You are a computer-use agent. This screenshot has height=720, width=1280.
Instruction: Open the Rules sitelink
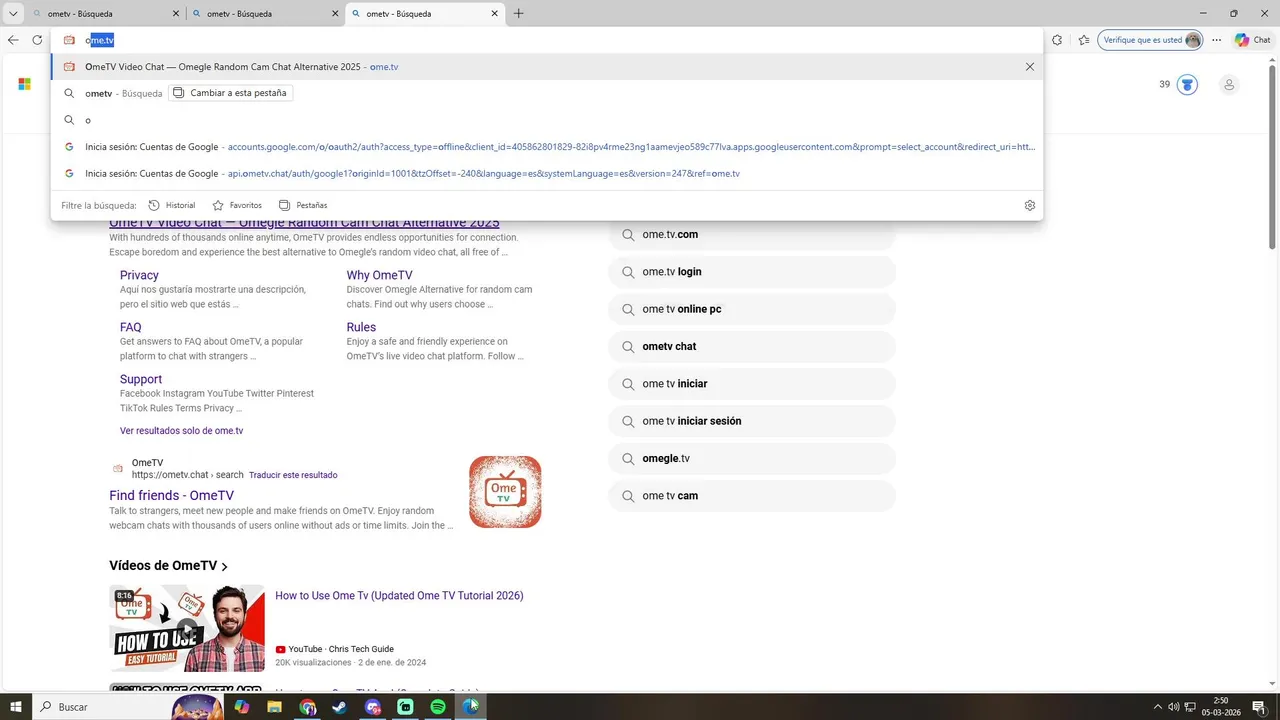click(361, 327)
